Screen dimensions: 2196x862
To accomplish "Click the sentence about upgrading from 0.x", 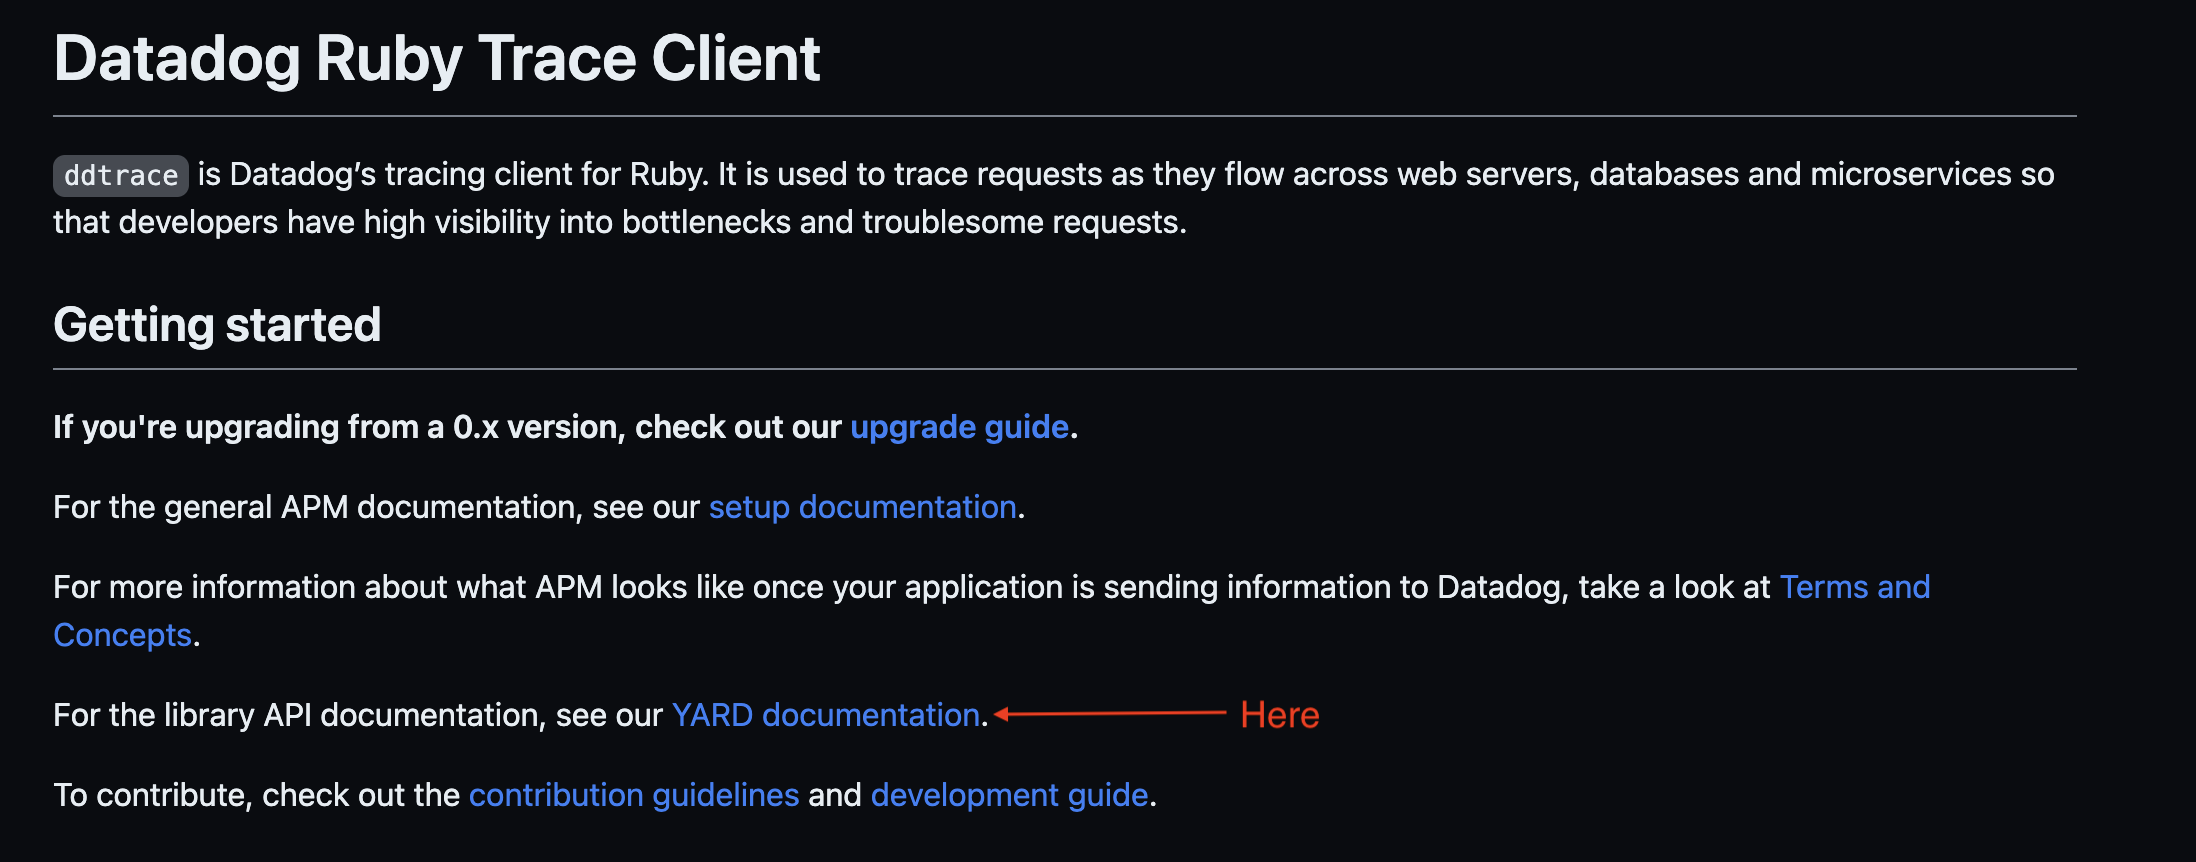I will (565, 427).
